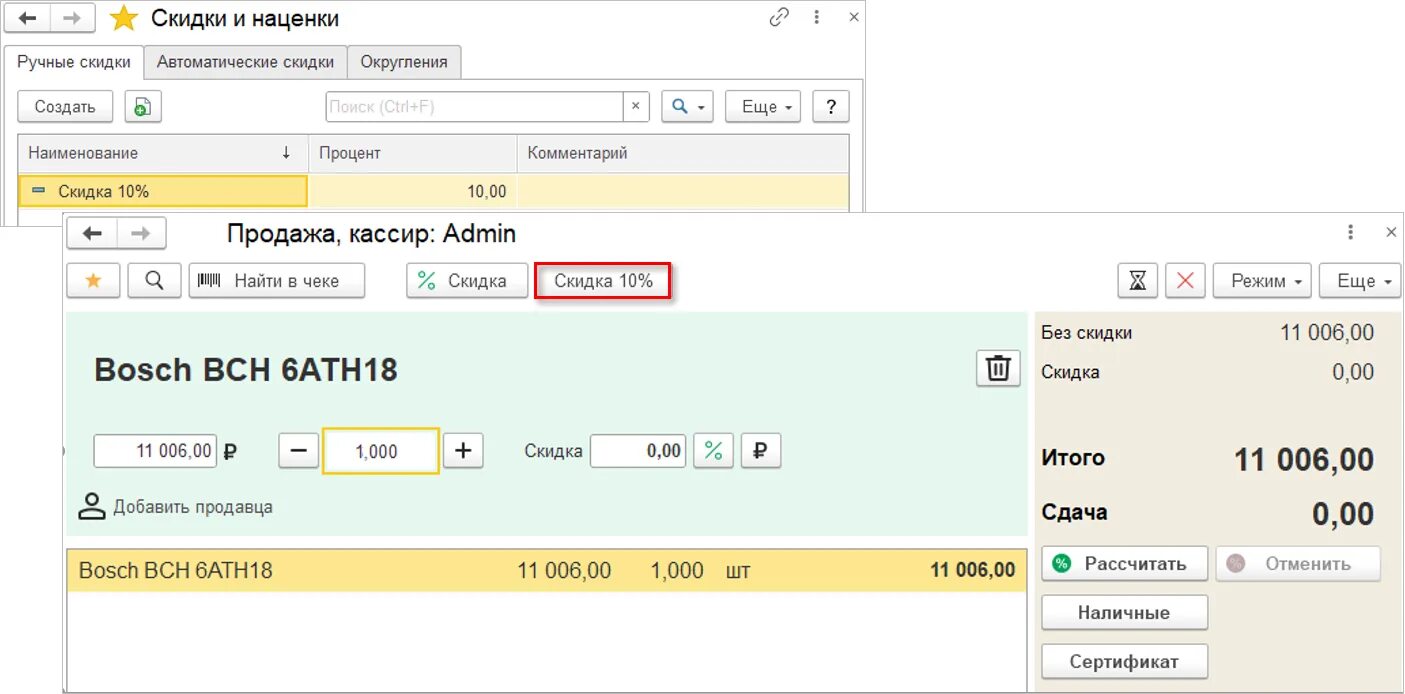This screenshot has width=1405, height=694.
Task: Open three-dot menu in Скидки и наценки window
Action: [817, 17]
